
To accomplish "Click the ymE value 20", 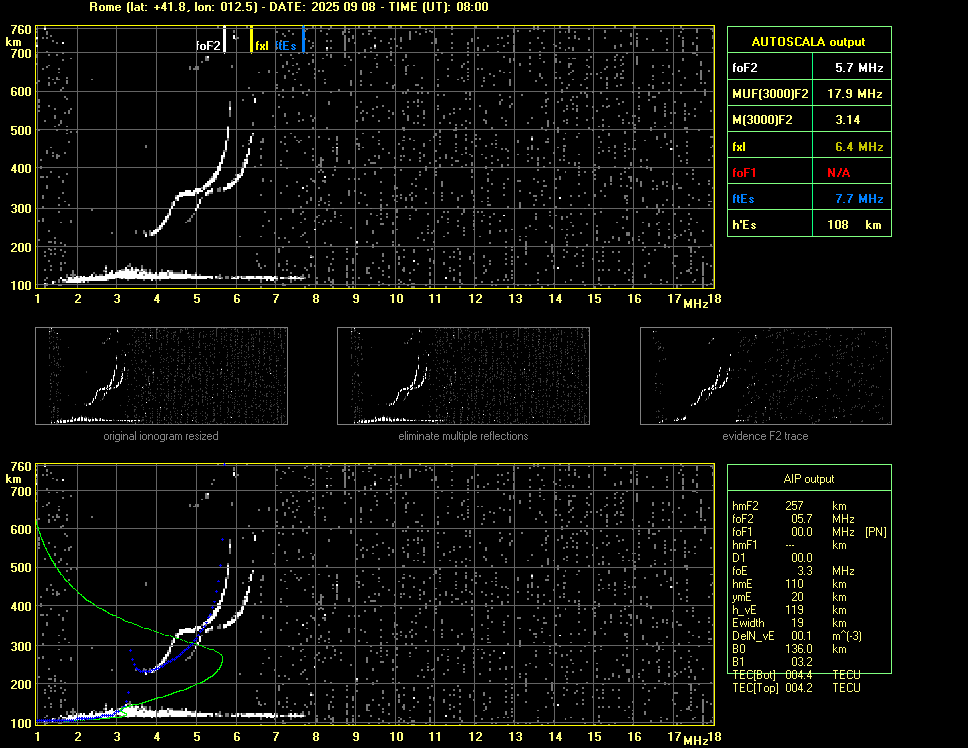I will 797,597.
